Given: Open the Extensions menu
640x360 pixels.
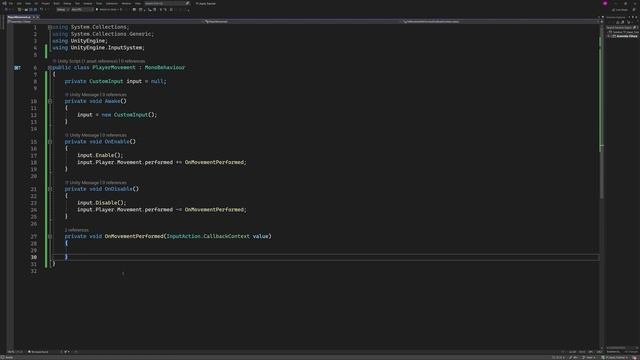Looking at the screenshot, I should (x=111, y=3).
